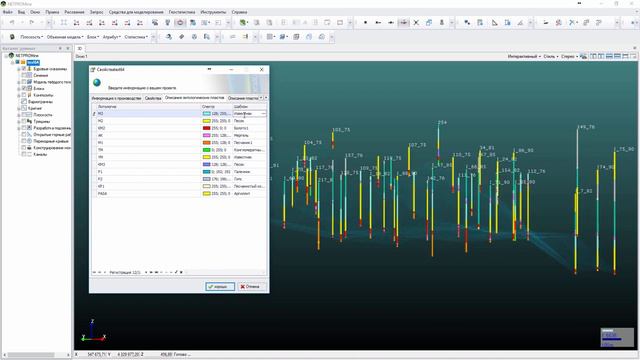Click the dark head icon left of Плоскость
This screenshot has height=360, width=640.
(12, 37)
